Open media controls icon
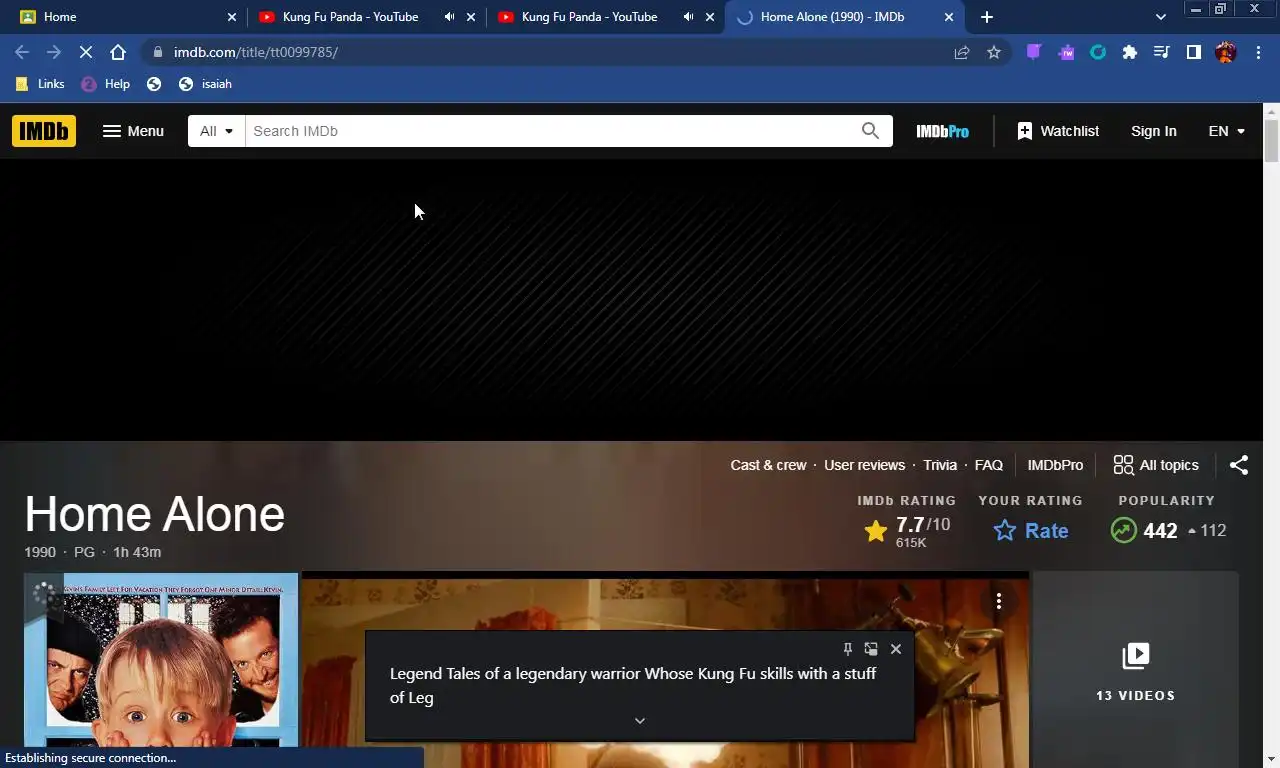 coord(1162,52)
